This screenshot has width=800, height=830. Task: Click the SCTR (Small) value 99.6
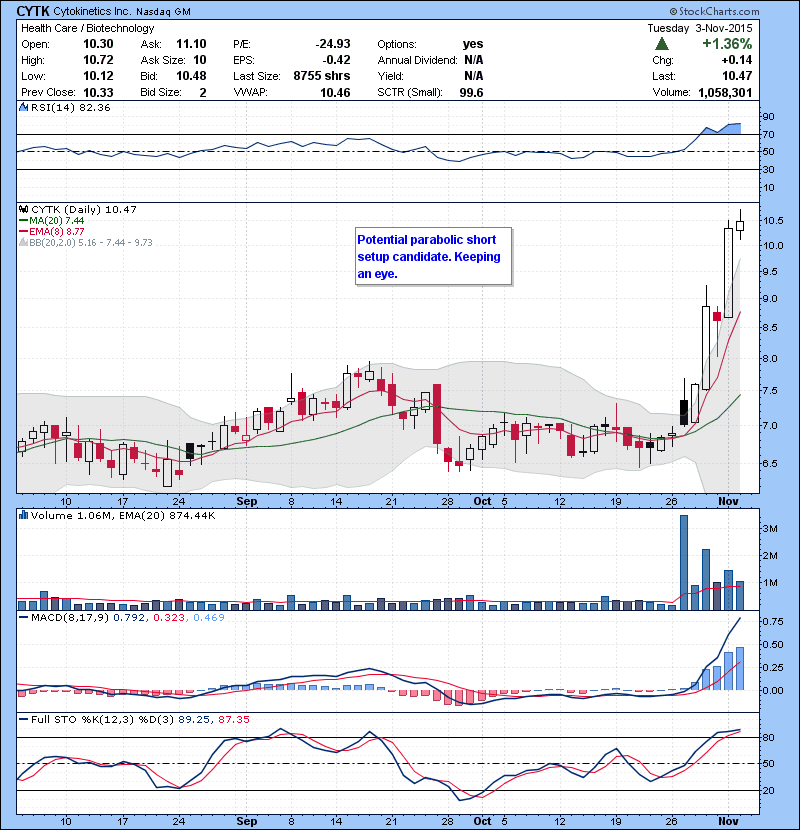[x=471, y=93]
